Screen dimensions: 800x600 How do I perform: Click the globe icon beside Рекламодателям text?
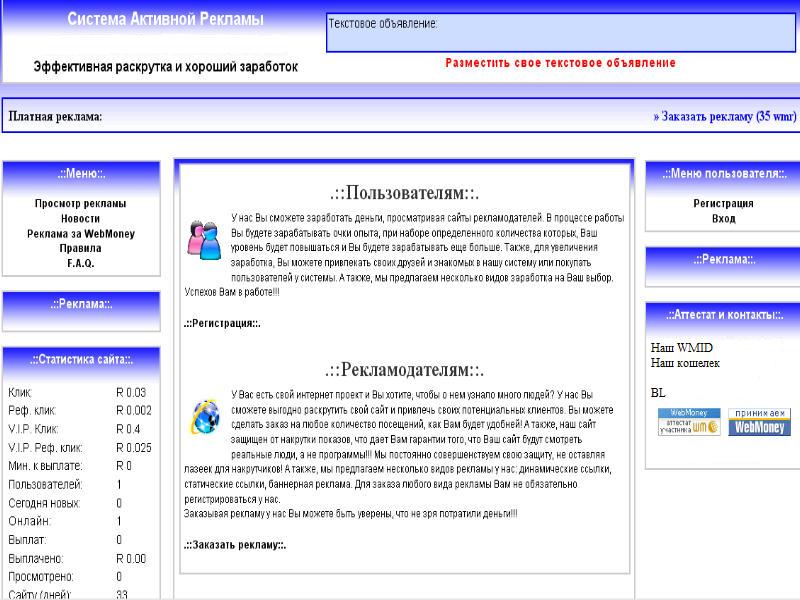coord(206,417)
